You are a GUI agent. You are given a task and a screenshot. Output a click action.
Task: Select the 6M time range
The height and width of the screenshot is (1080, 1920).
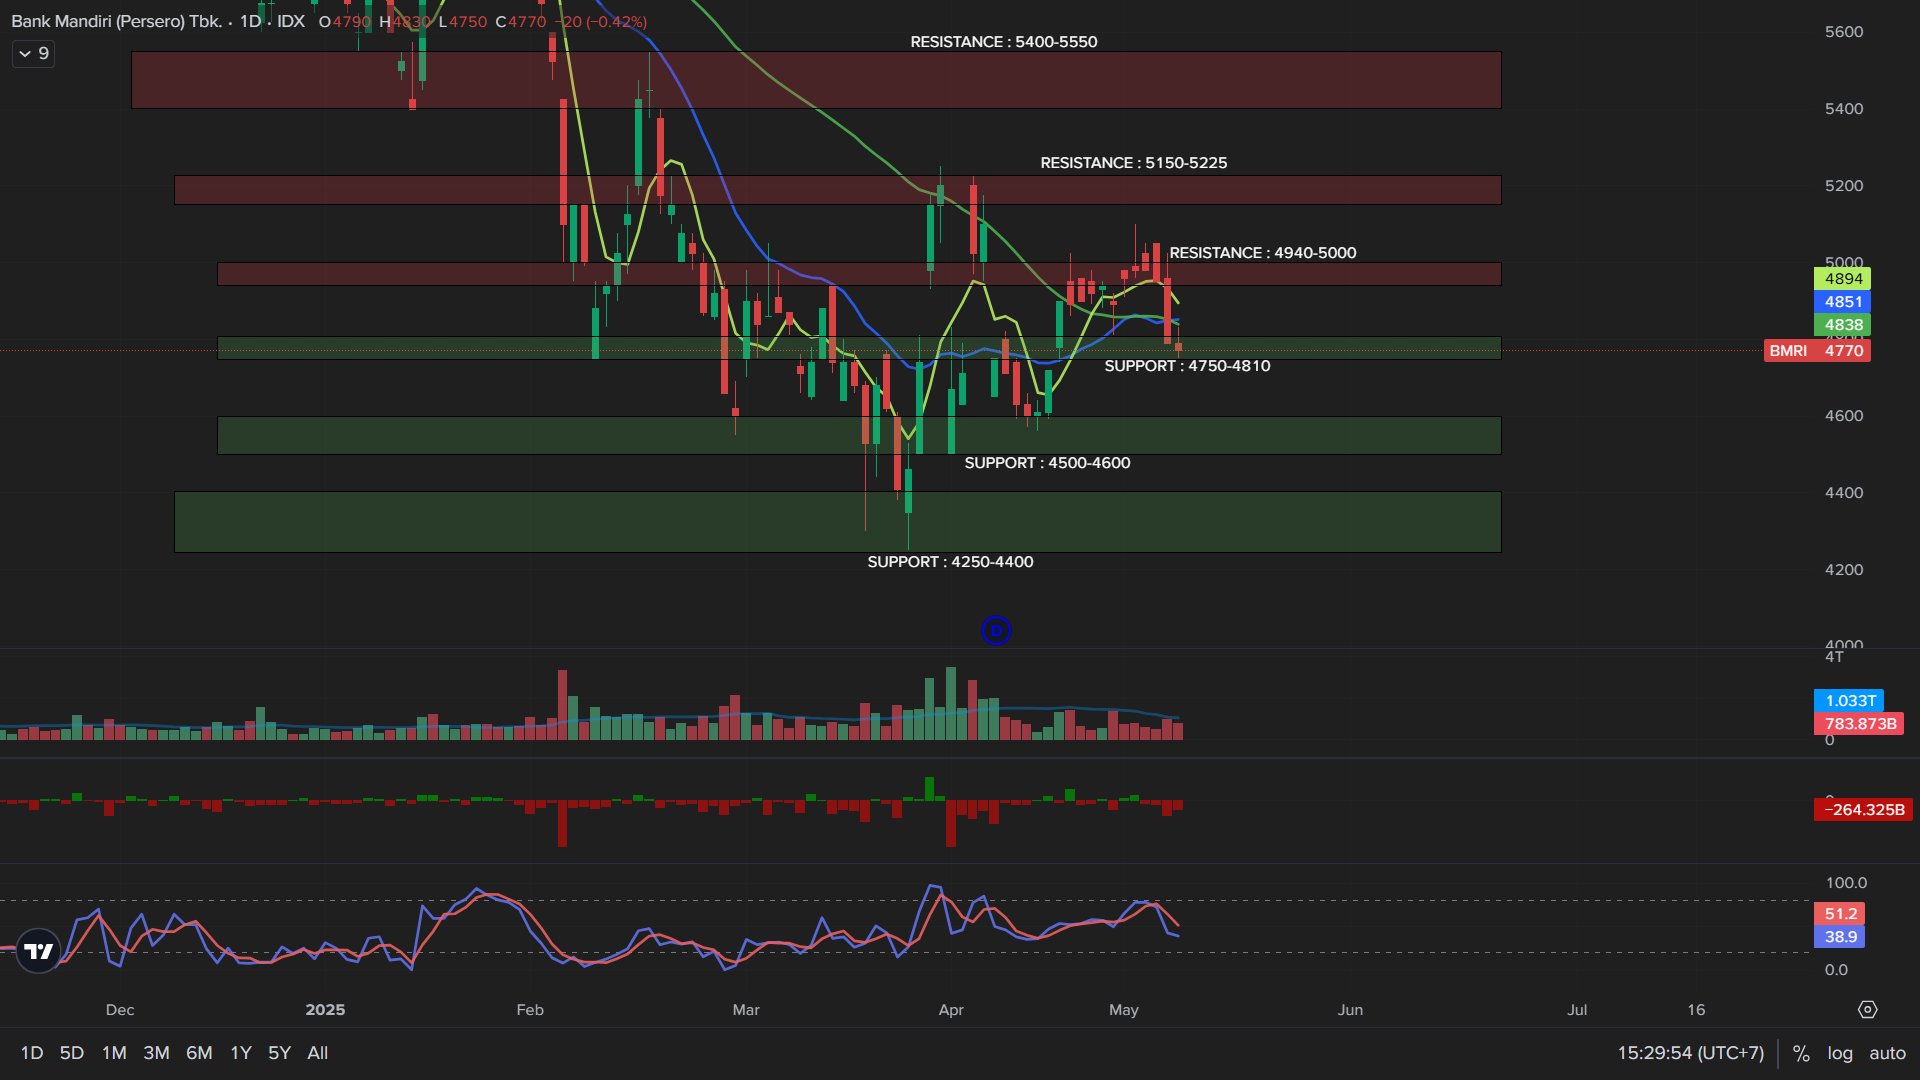coord(199,1053)
